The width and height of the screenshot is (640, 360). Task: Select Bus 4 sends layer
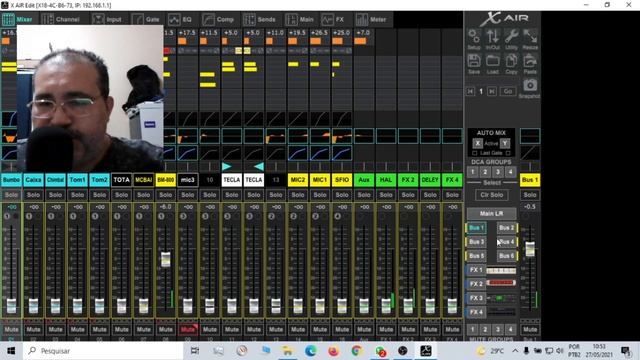[x=507, y=242]
